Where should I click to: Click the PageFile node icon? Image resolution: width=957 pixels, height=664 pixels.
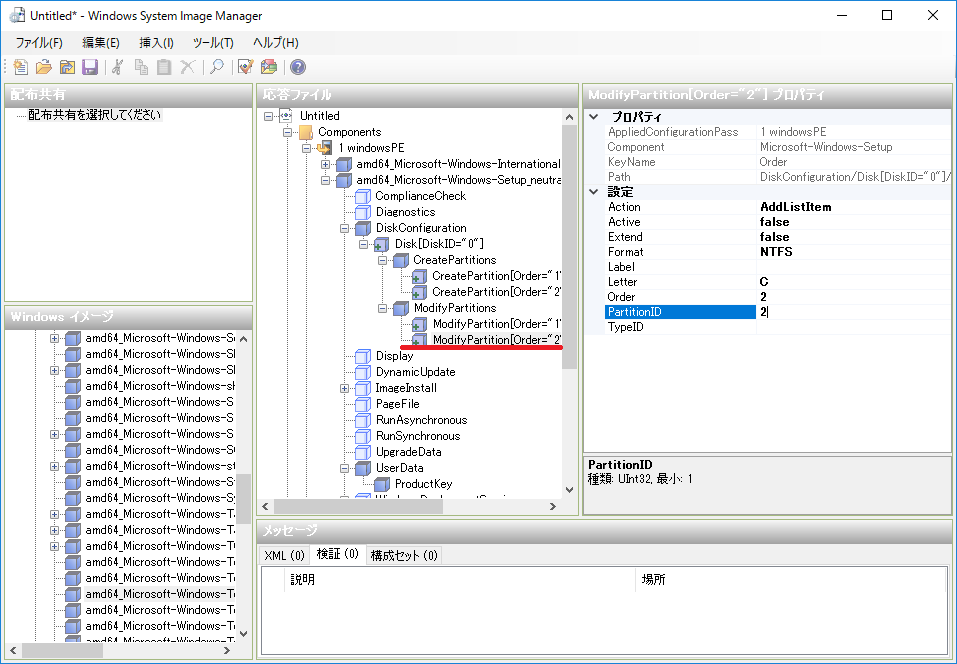click(x=363, y=404)
